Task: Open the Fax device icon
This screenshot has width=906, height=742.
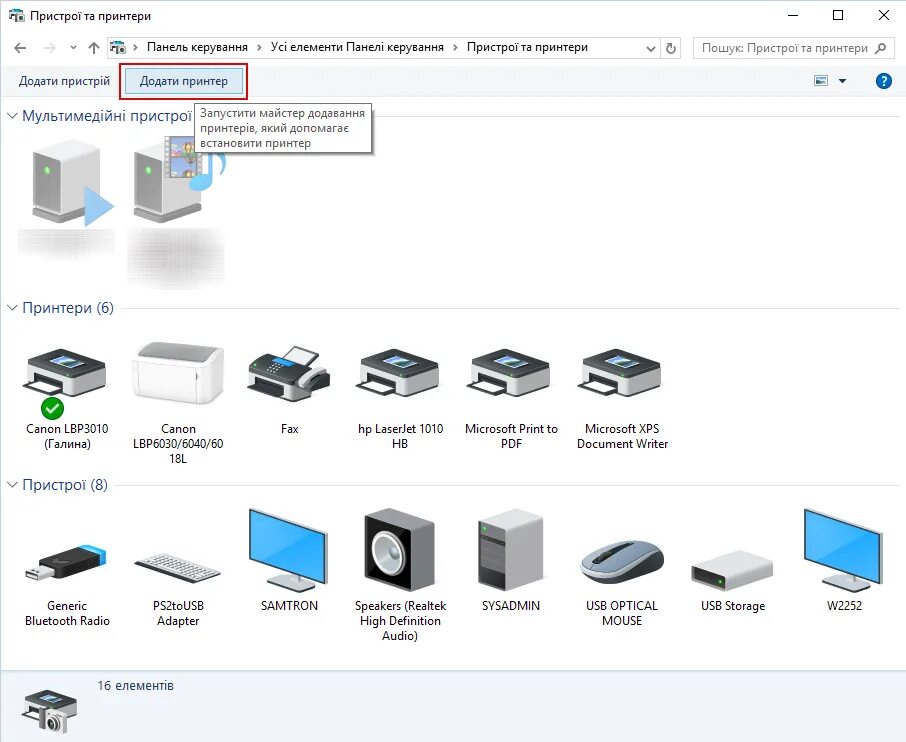Action: coord(288,375)
